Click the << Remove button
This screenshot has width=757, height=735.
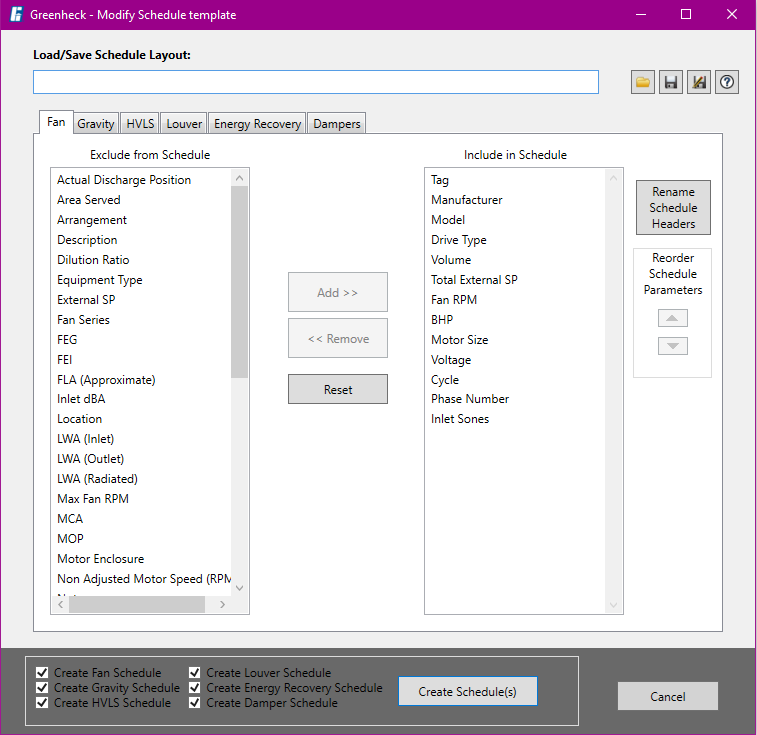point(337,338)
